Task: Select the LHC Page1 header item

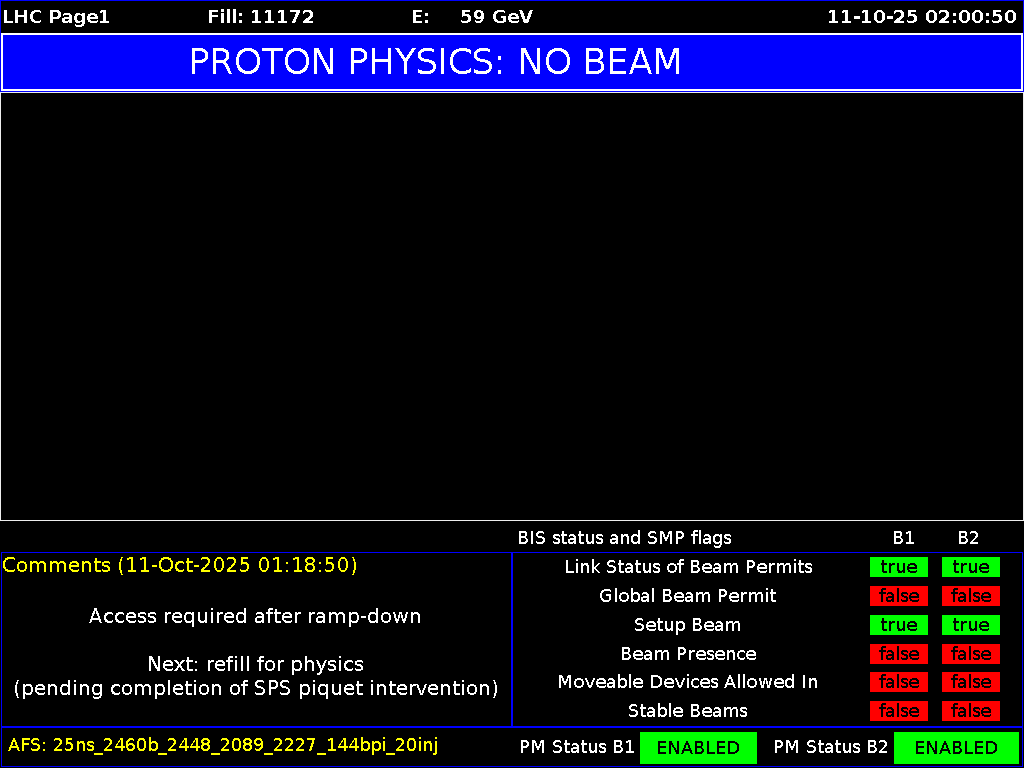Action: [x=56, y=16]
